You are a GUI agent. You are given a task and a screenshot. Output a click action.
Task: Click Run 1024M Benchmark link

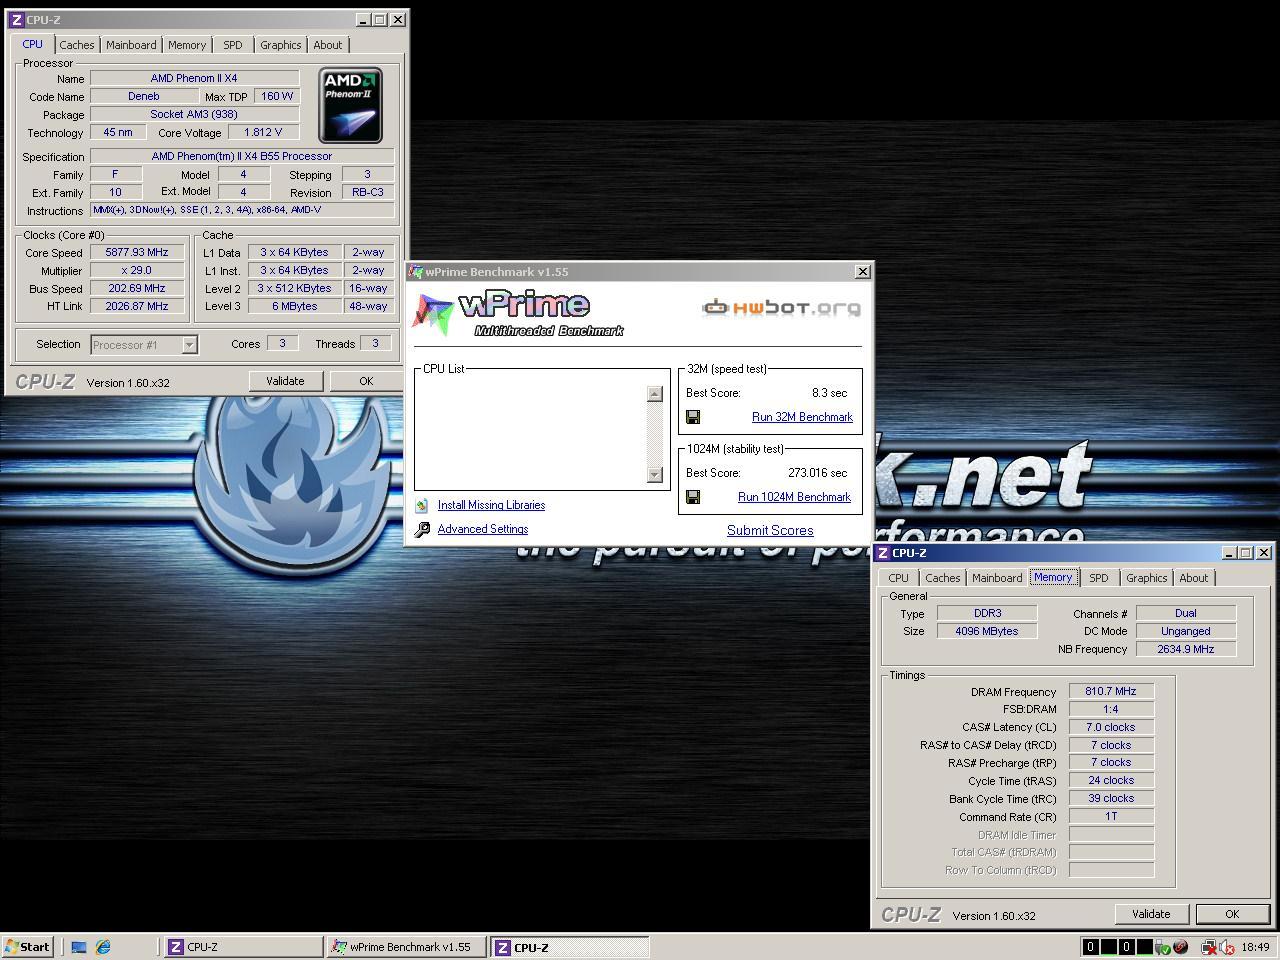click(794, 497)
